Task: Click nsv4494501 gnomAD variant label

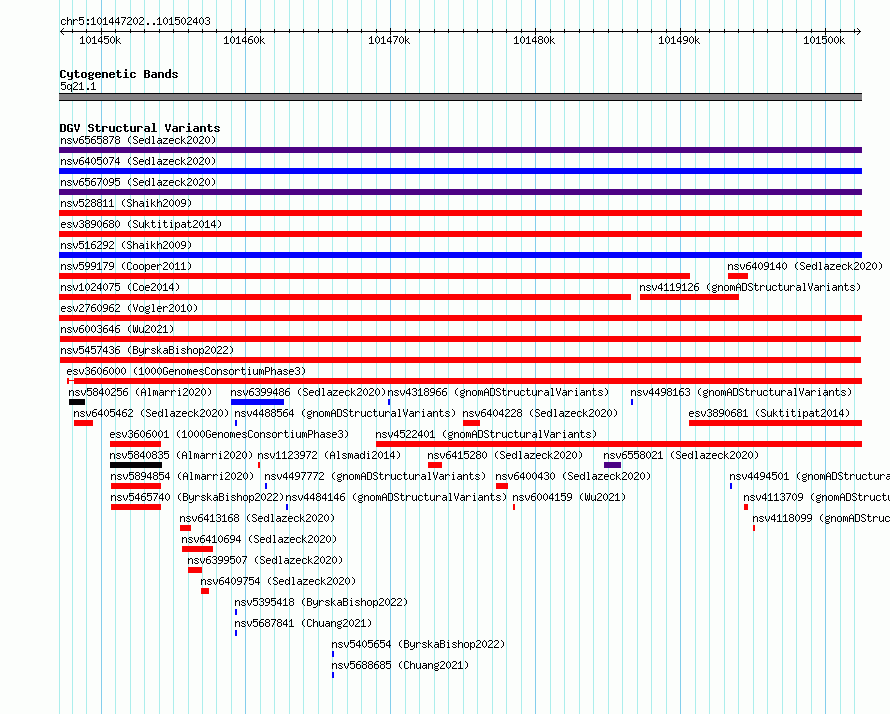Action: tap(809, 476)
